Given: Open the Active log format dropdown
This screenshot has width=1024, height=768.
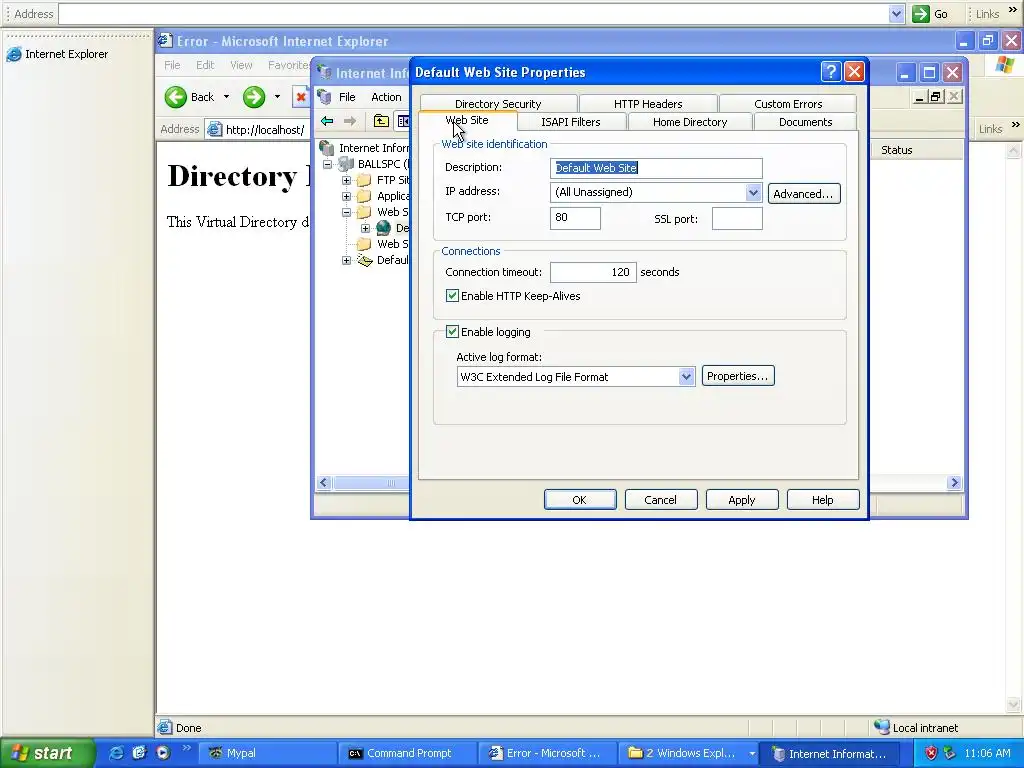Looking at the screenshot, I should pyautogui.click(x=686, y=377).
